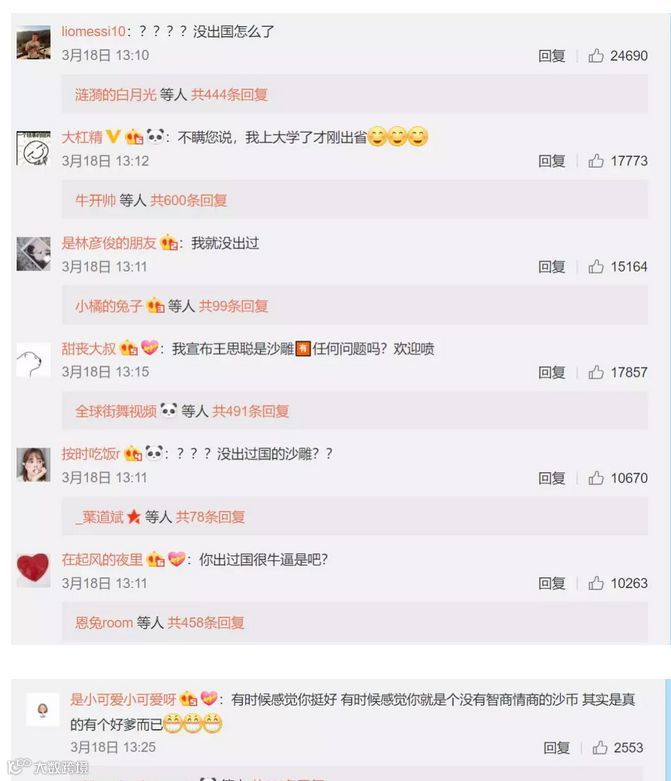
Task: Like liomessi10's comment with thumbs-up icon
Action: (596, 55)
